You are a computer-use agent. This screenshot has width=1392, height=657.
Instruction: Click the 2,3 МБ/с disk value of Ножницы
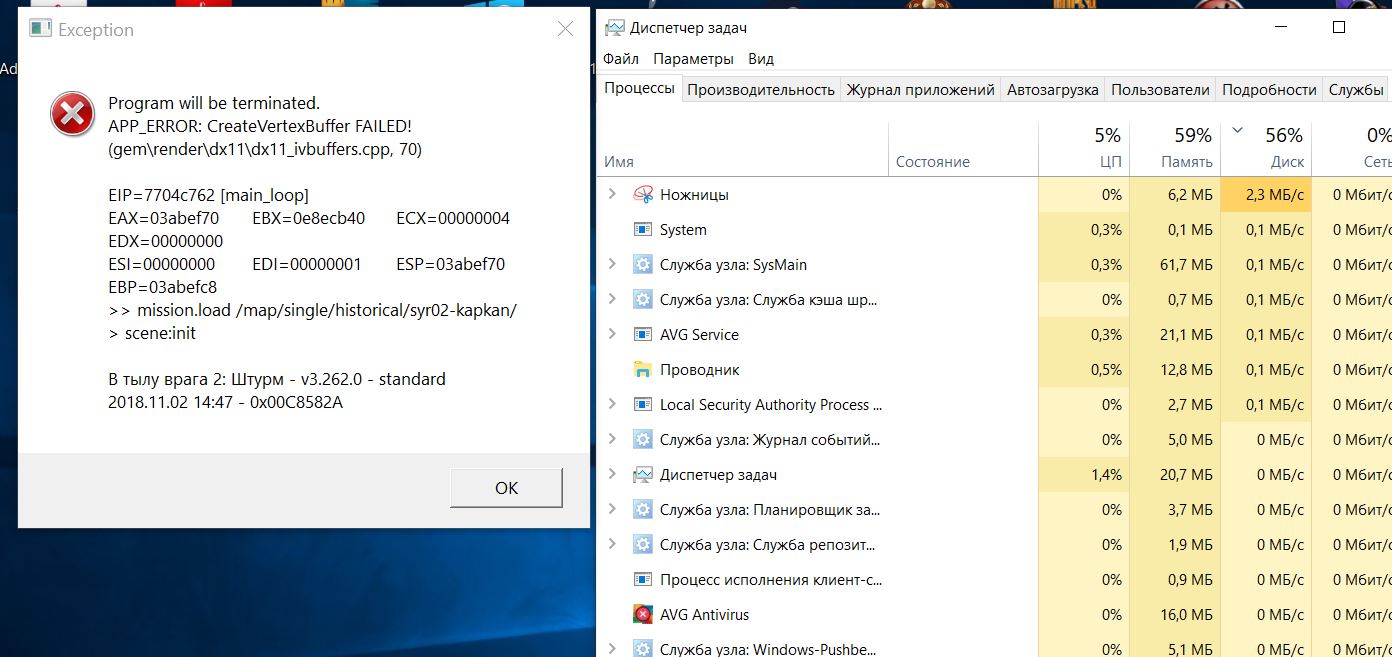pos(1275,195)
